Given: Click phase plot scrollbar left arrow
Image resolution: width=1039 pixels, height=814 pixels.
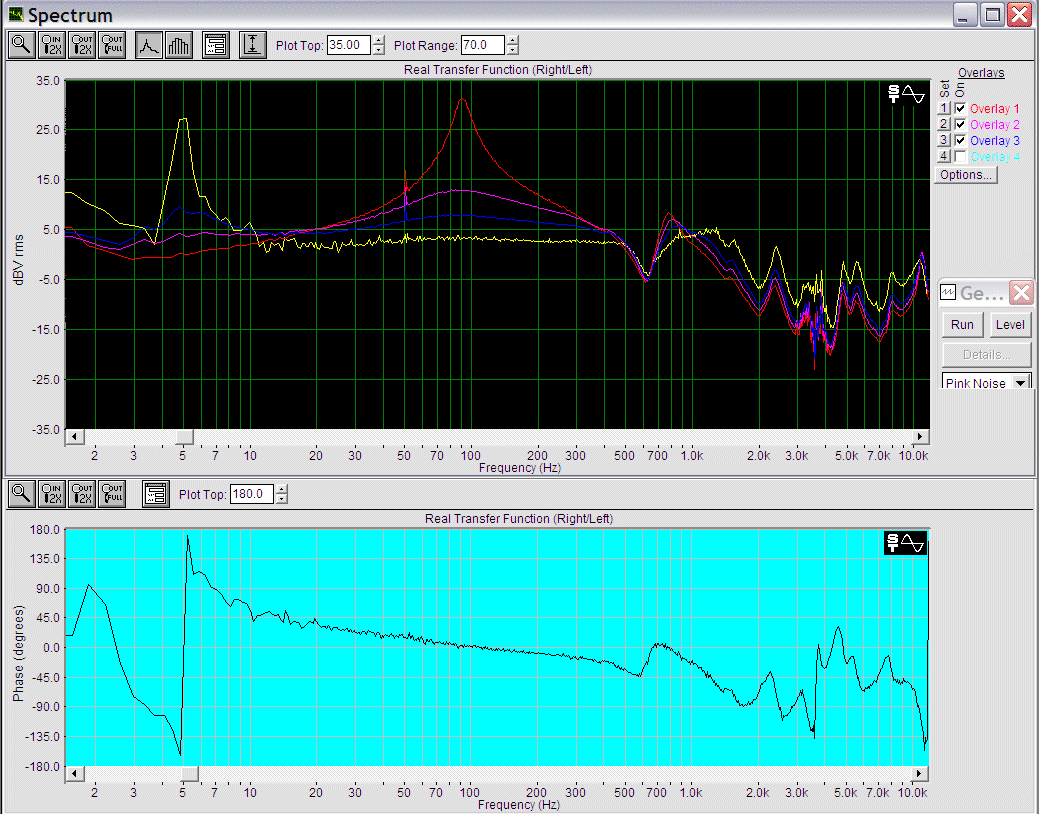Looking at the screenshot, I should pyautogui.click(x=74, y=774).
